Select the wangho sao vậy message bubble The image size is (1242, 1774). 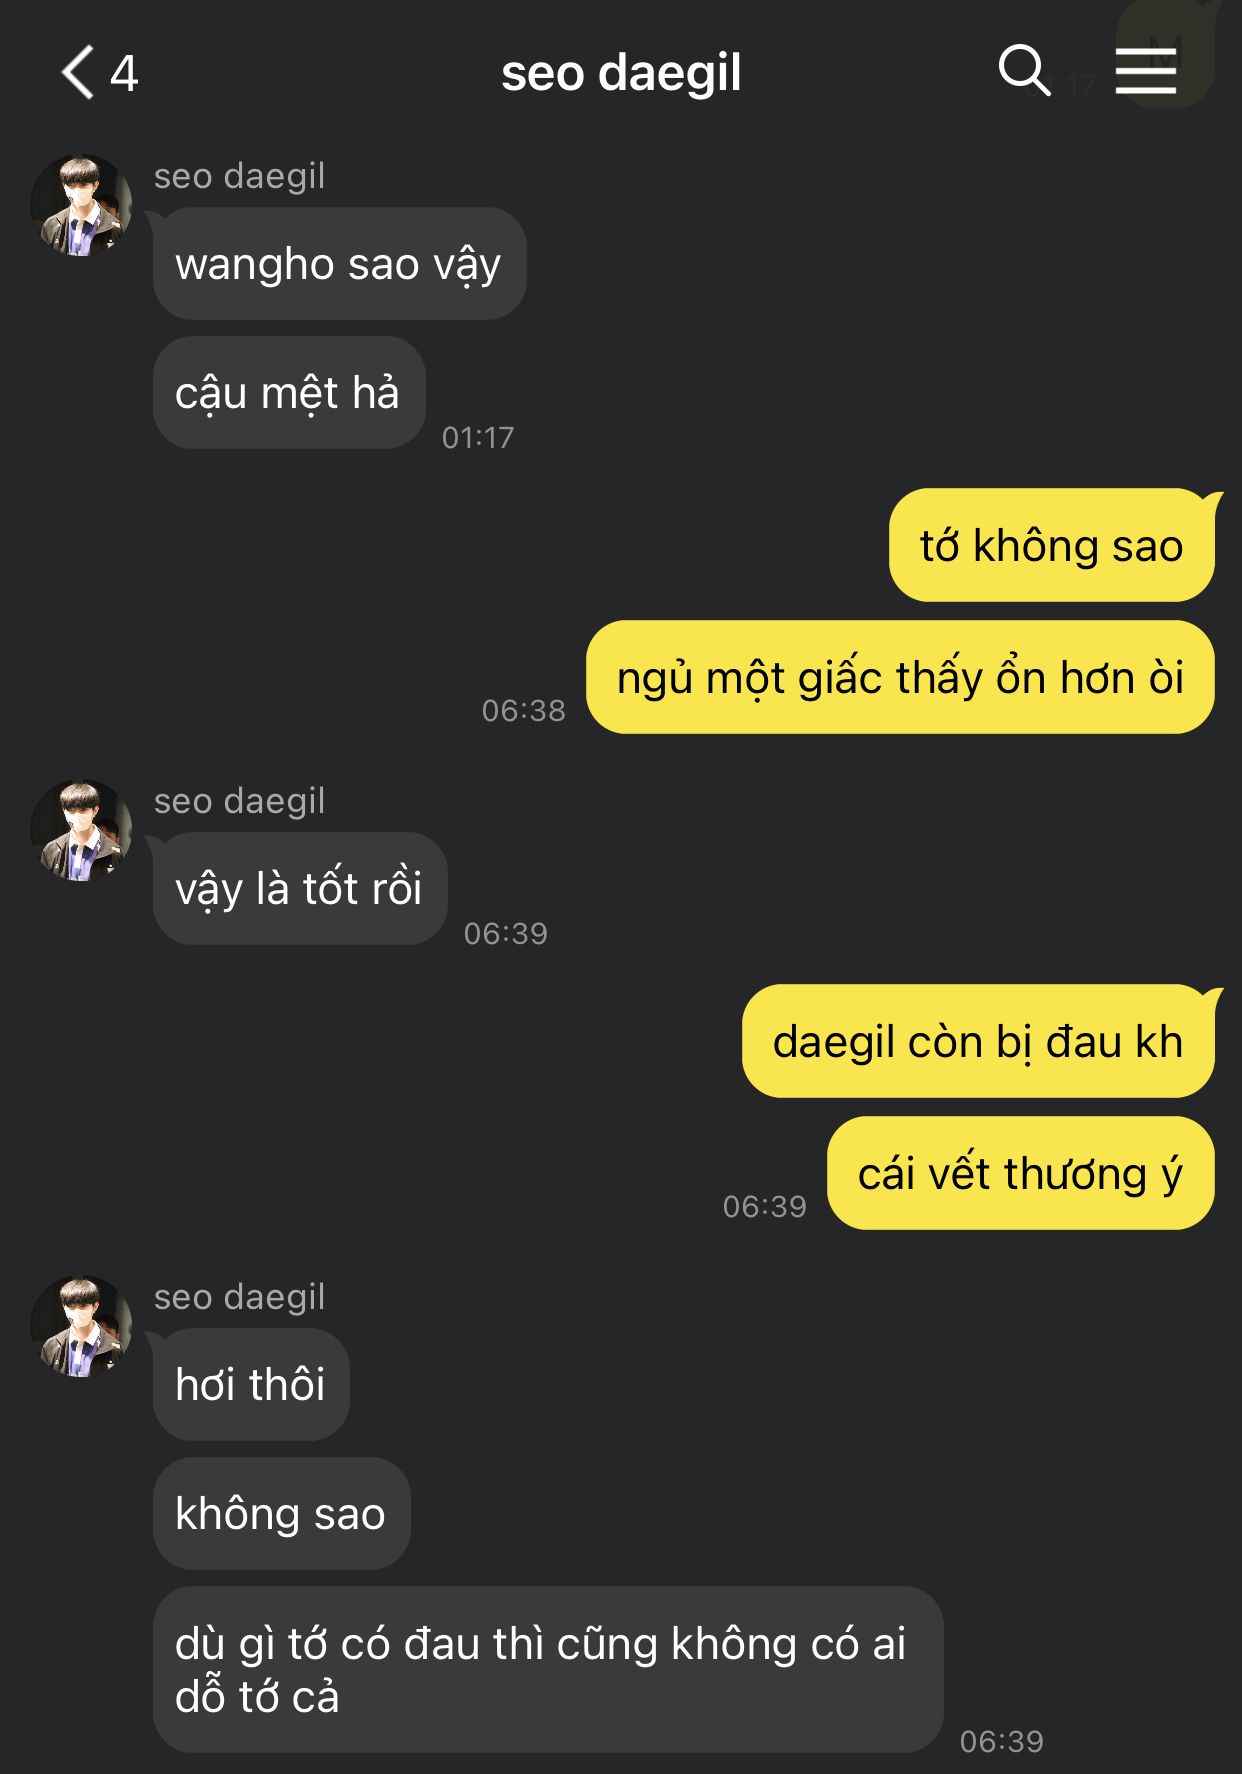339,264
